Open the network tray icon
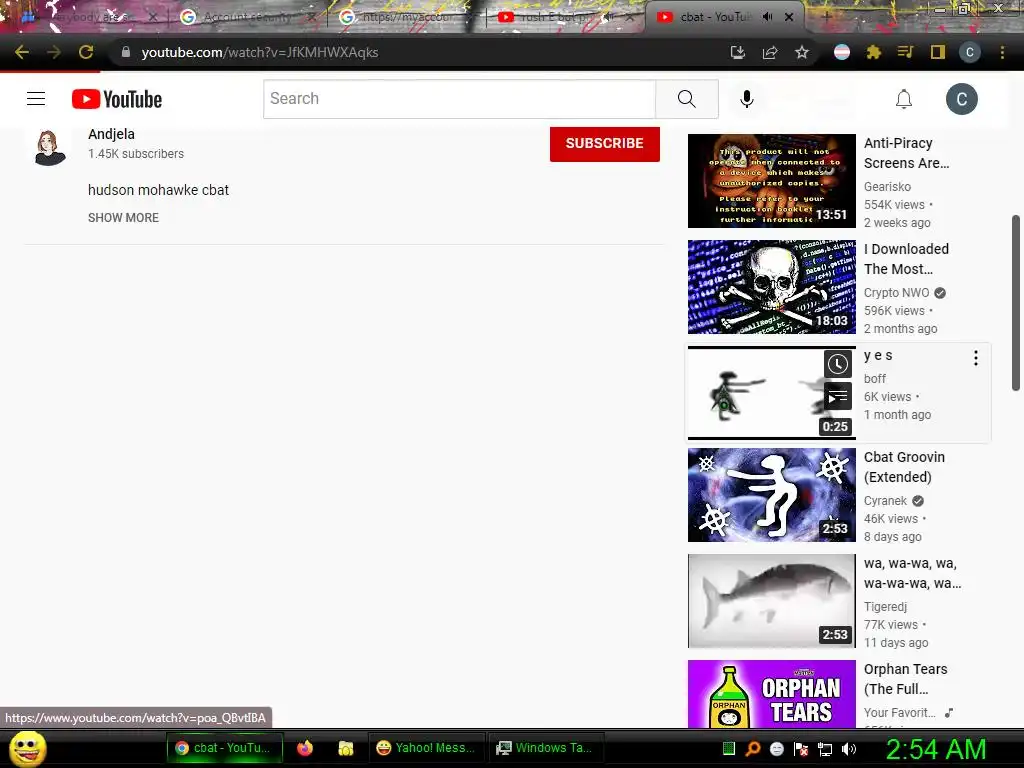Image resolution: width=1024 pixels, height=768 pixels. (x=825, y=749)
